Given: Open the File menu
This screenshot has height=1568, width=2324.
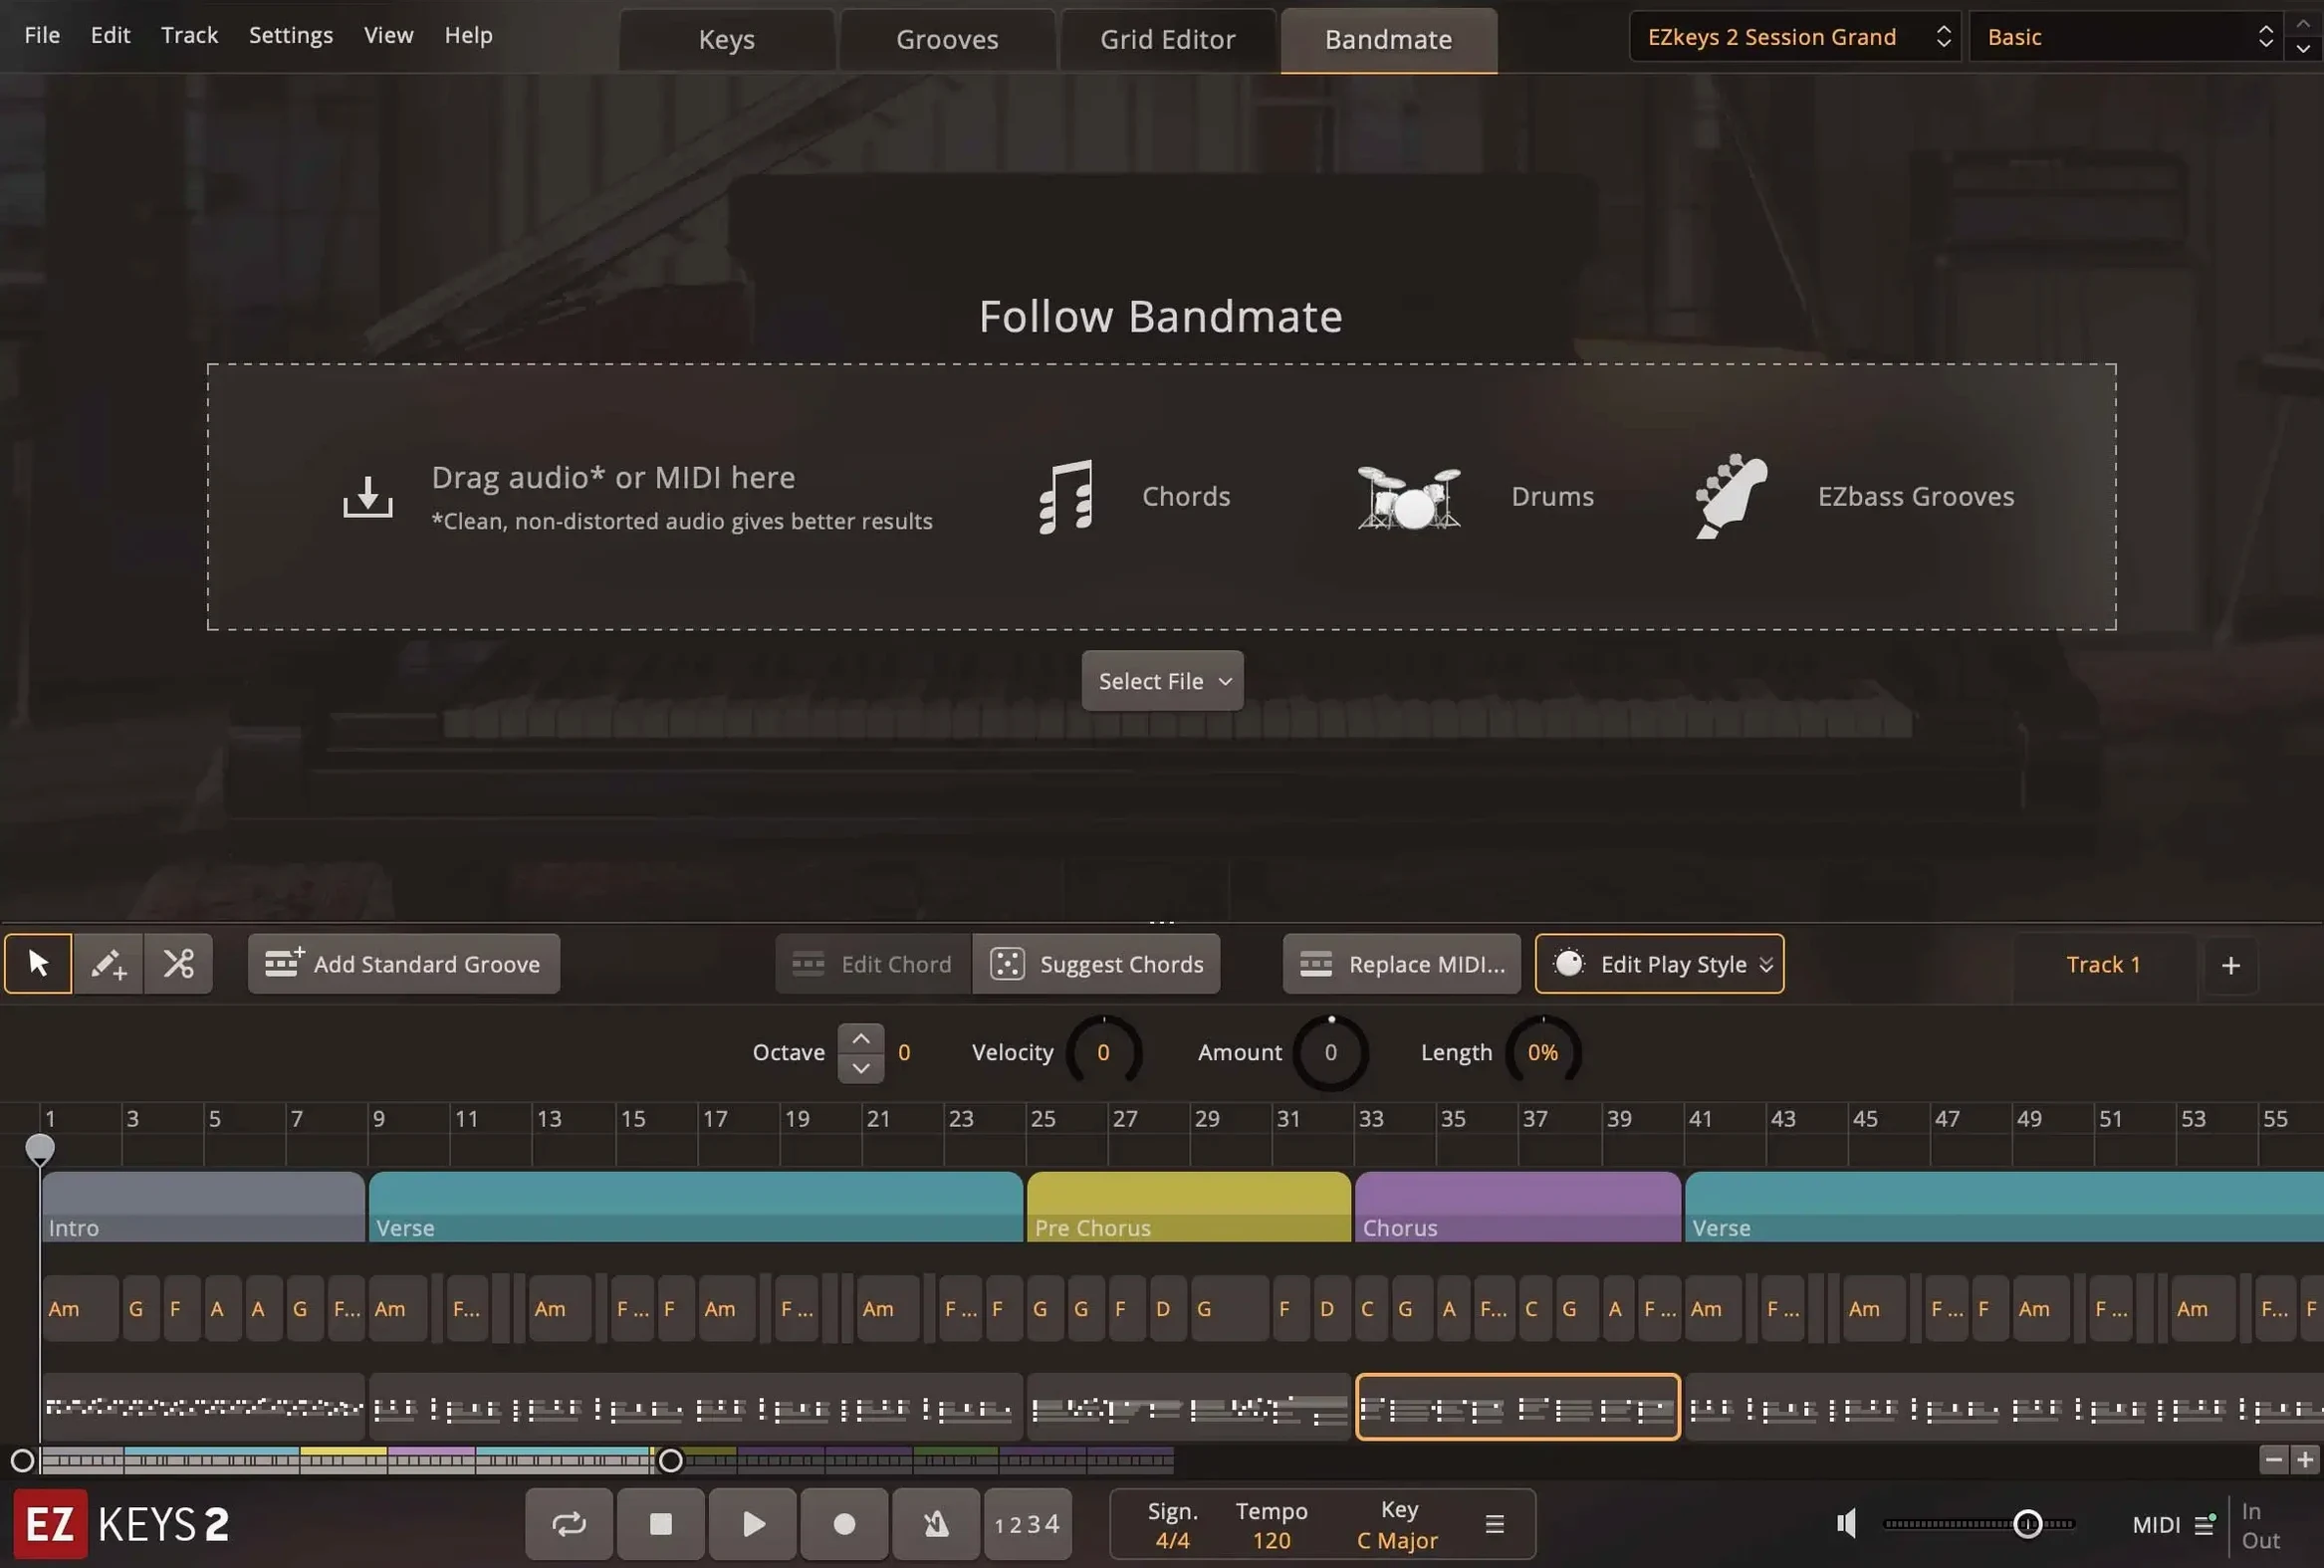Looking at the screenshot, I should click(42, 35).
